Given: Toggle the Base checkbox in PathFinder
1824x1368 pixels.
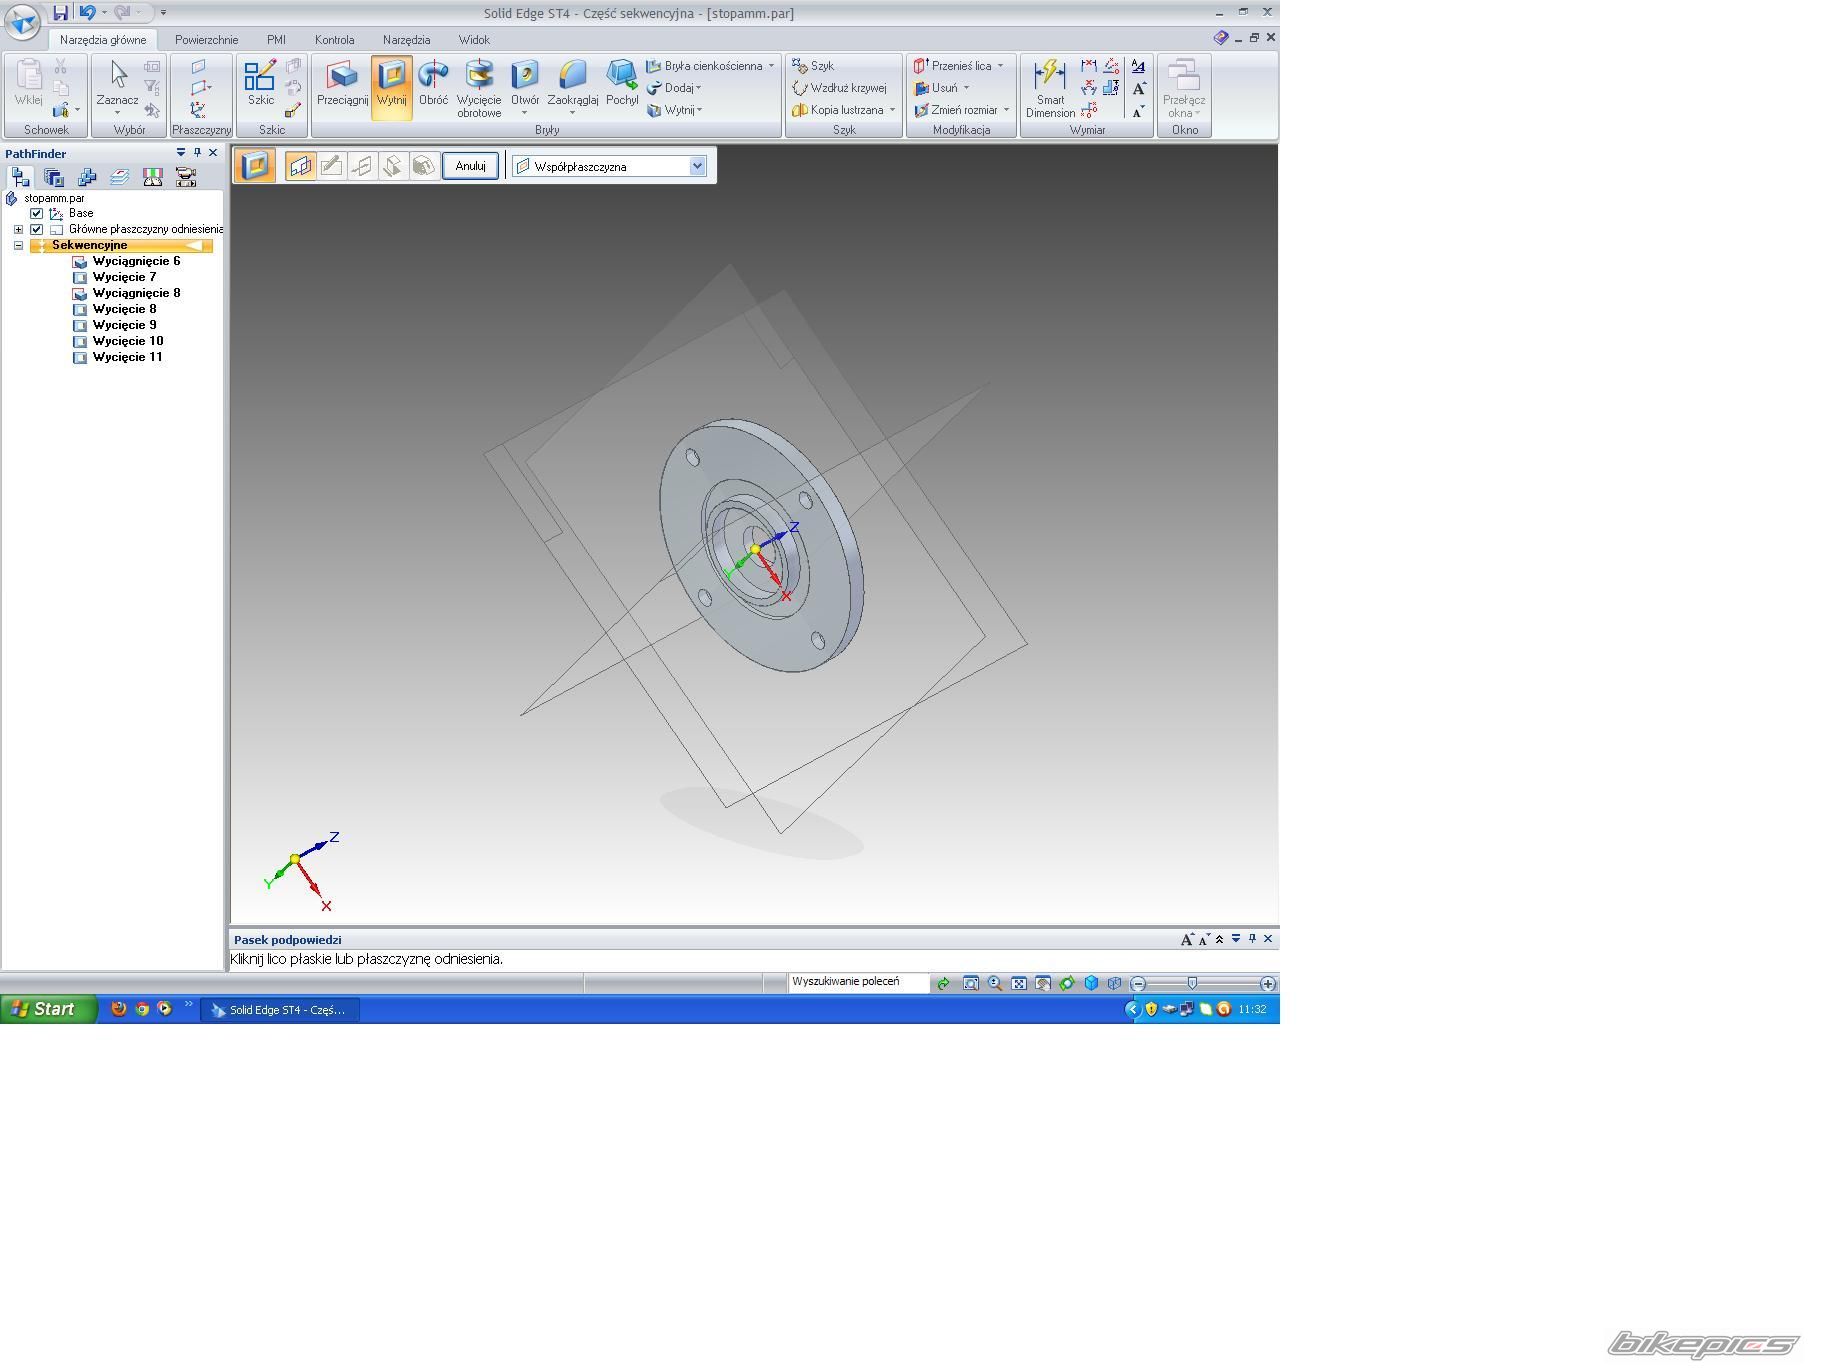Looking at the screenshot, I should (37, 214).
